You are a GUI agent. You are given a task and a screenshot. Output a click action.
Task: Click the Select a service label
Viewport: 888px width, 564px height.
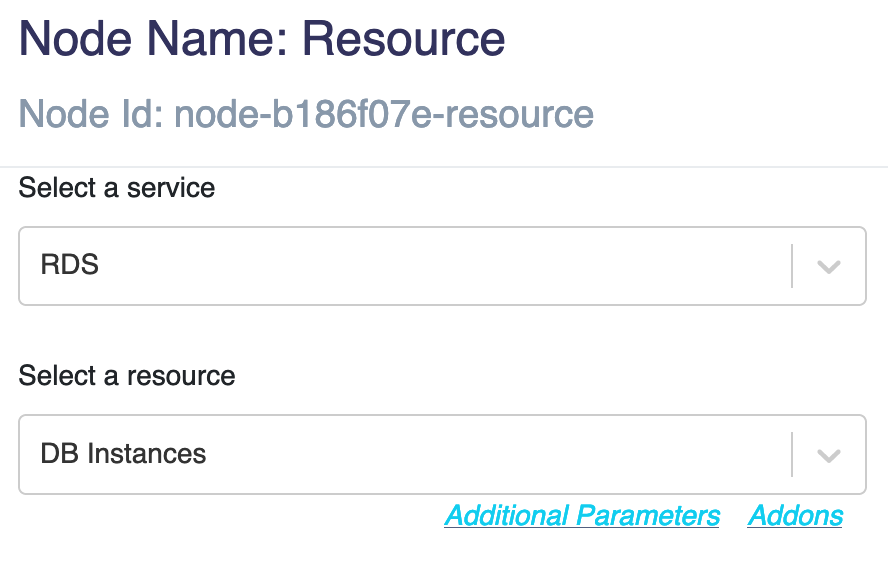pyautogui.click(x=117, y=187)
